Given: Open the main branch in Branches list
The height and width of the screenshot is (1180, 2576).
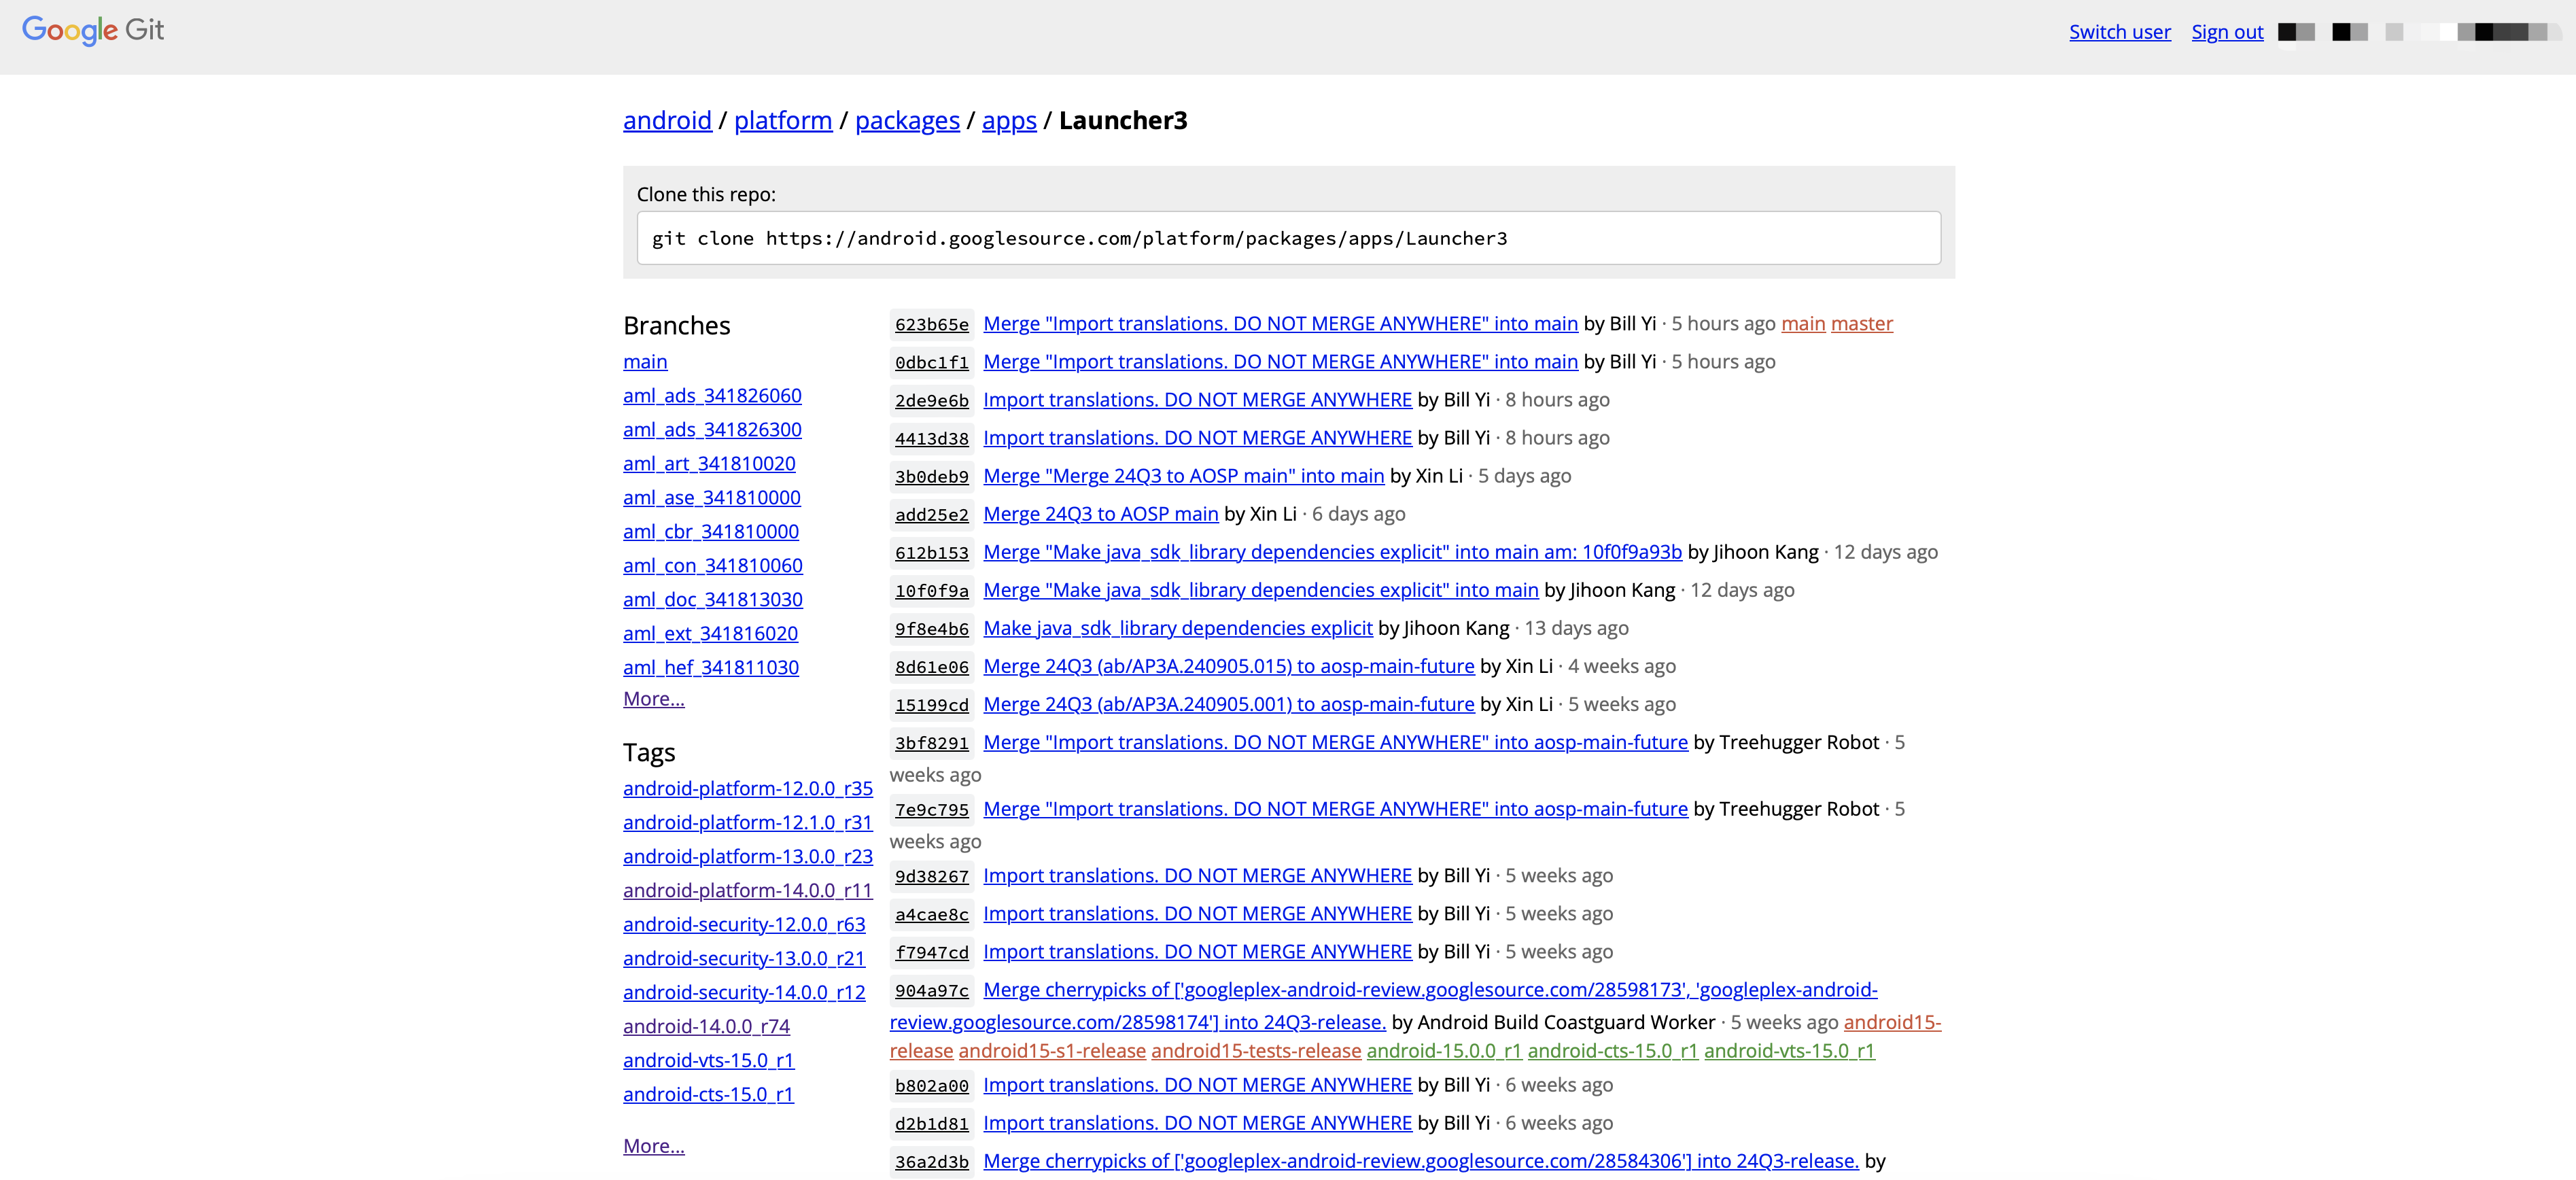Looking at the screenshot, I should [x=645, y=362].
